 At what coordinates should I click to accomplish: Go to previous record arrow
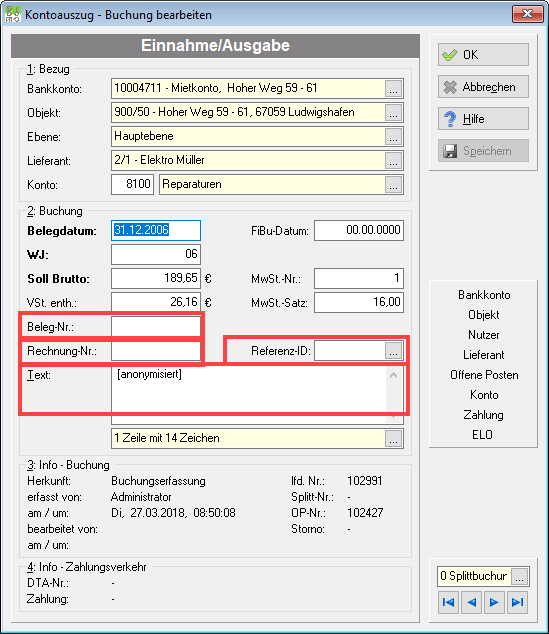(x=471, y=602)
